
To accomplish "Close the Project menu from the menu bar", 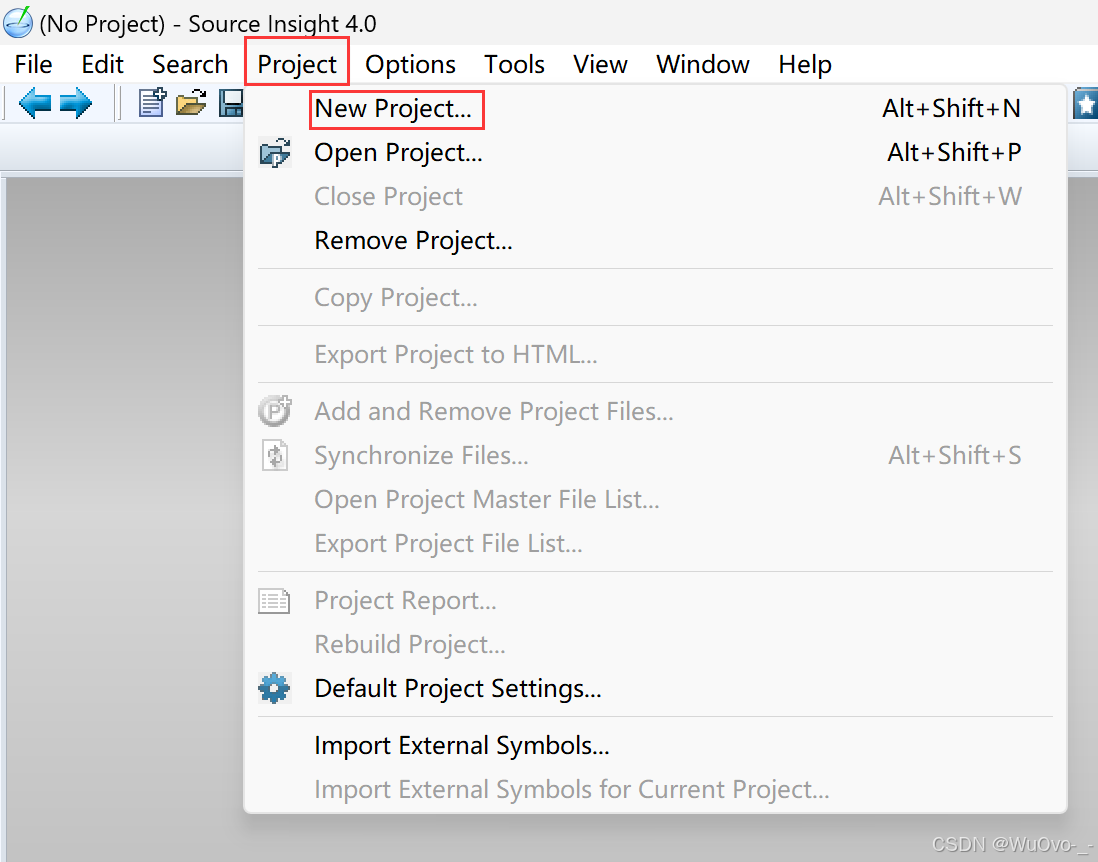I will [x=297, y=64].
